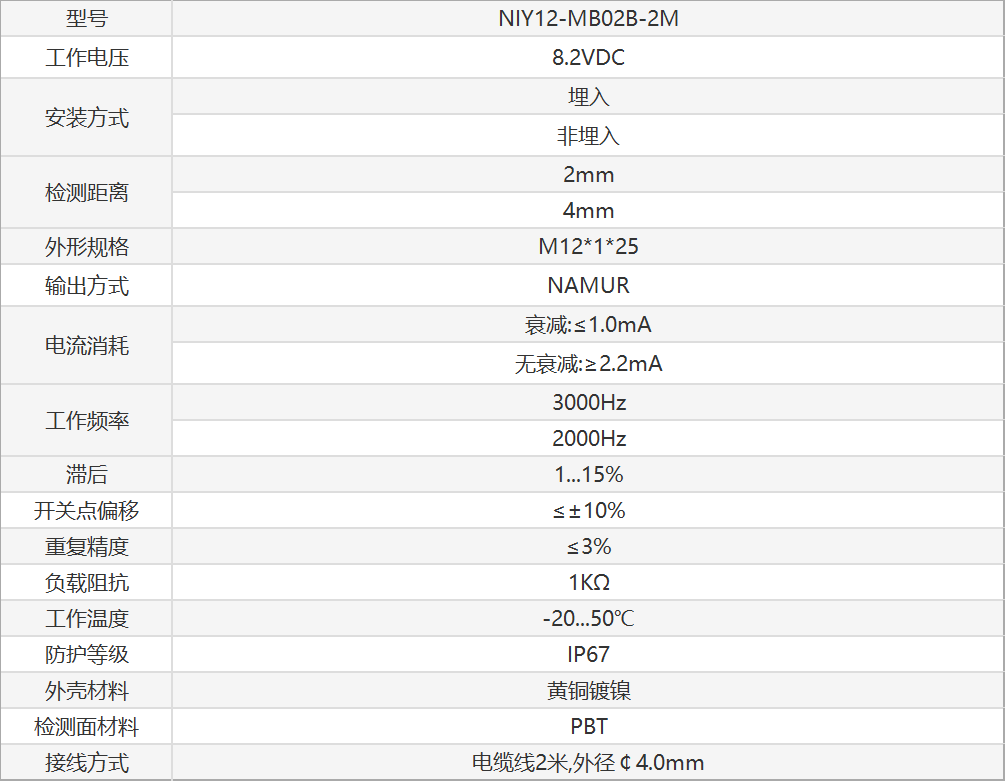
Task: Click the 型号 header label
Action: coord(86,18)
